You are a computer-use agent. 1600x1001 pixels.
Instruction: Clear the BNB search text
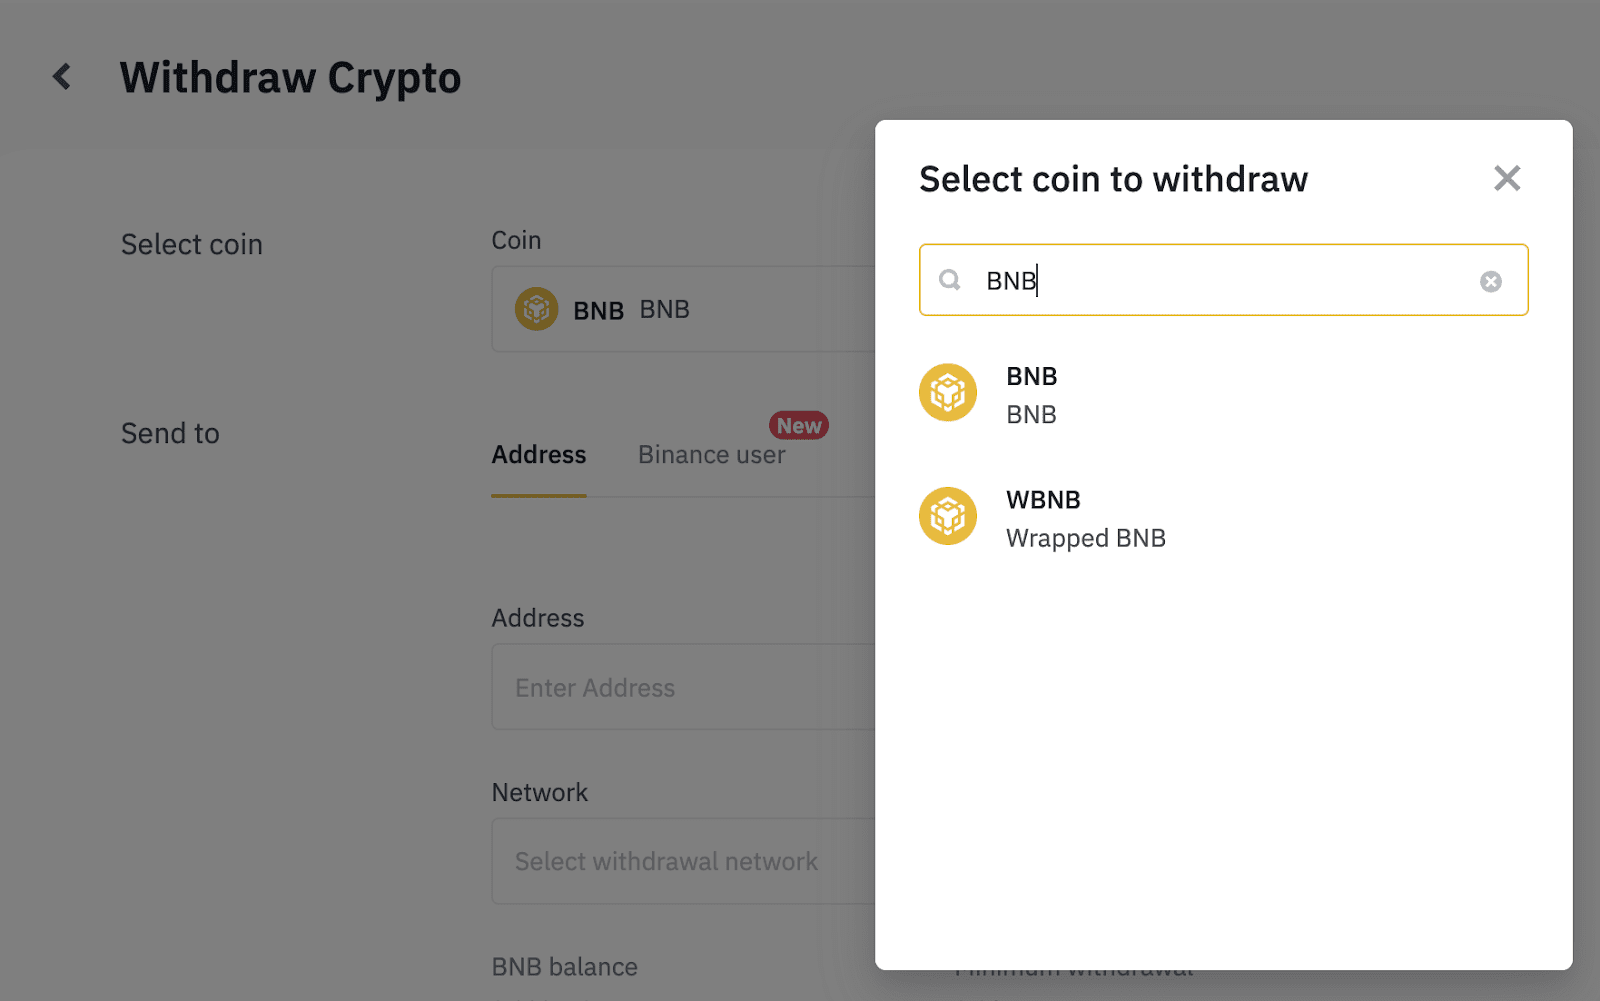(x=1490, y=281)
